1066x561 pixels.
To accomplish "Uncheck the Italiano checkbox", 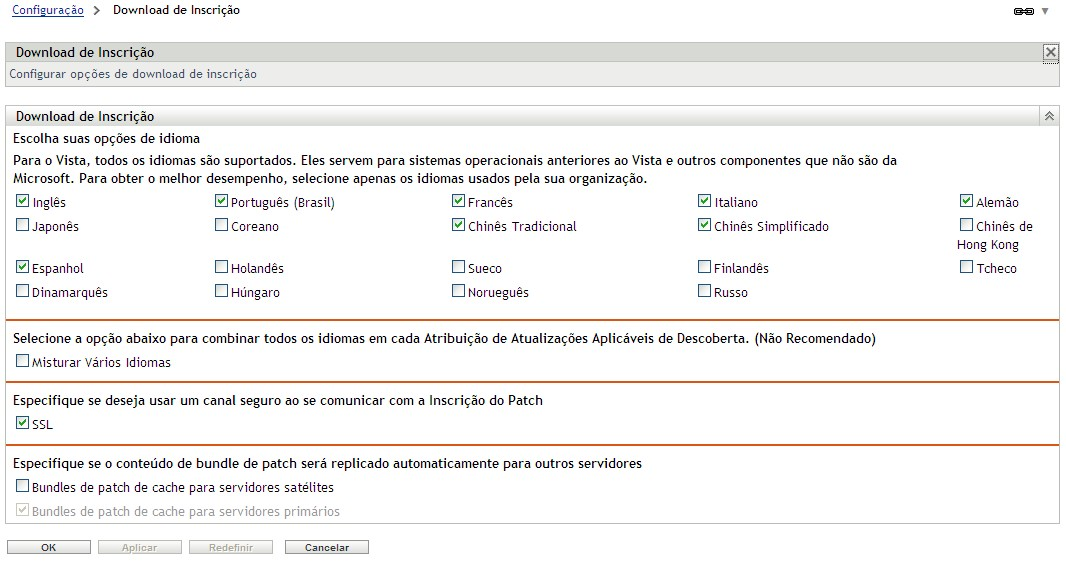I will pyautogui.click(x=704, y=201).
